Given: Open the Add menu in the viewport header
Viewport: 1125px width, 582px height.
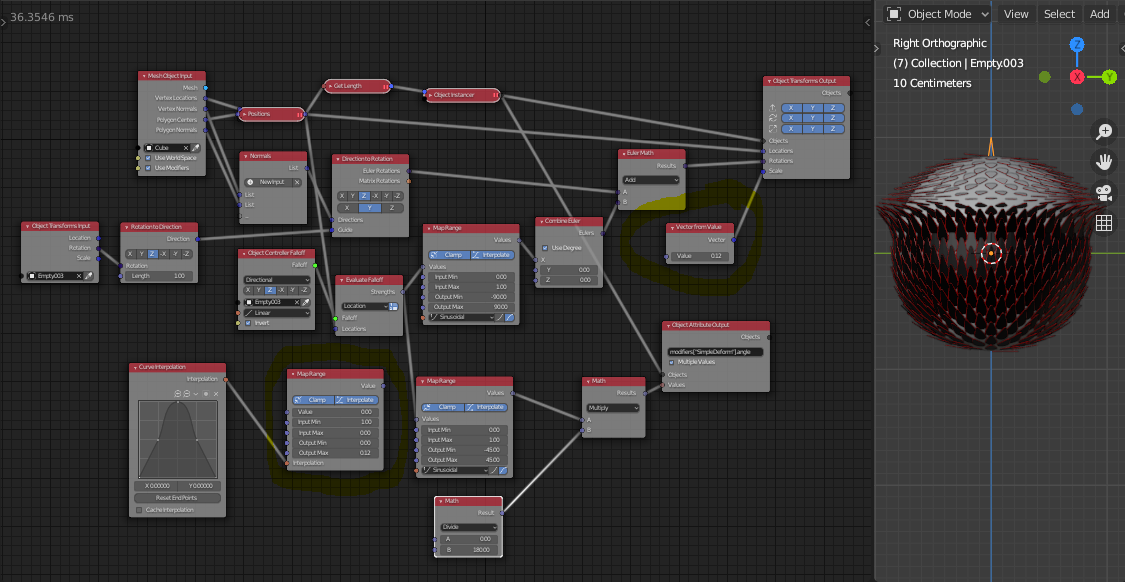Looking at the screenshot, I should tap(1099, 14).
